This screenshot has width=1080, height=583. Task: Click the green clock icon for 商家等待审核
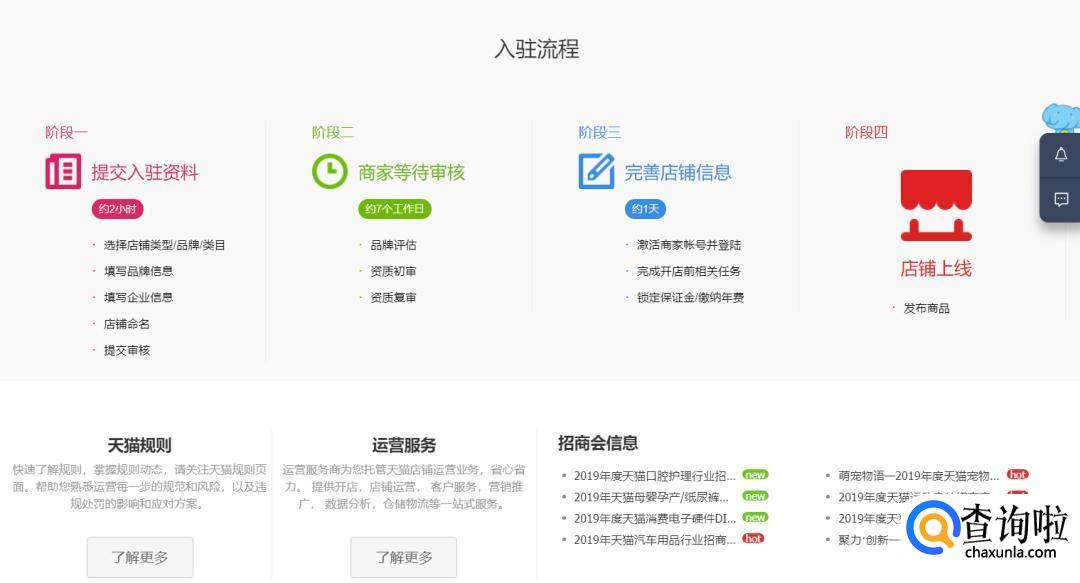pyautogui.click(x=330, y=172)
